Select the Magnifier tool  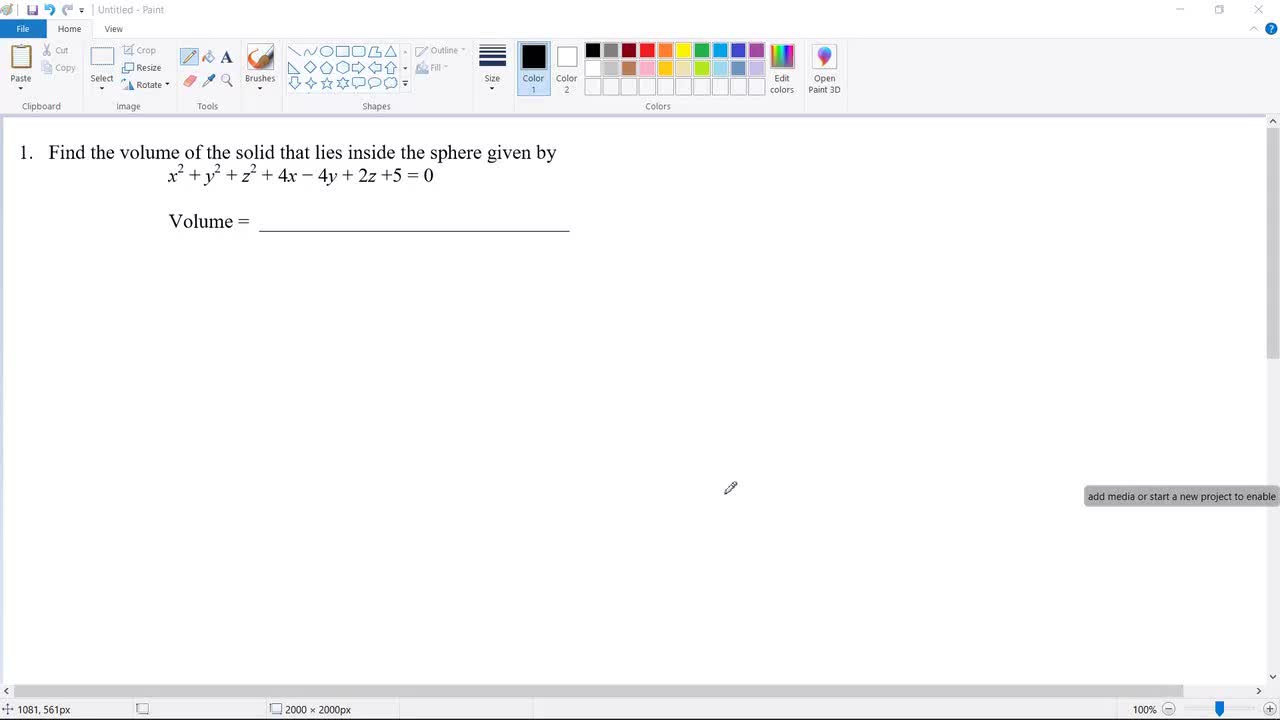click(227, 81)
